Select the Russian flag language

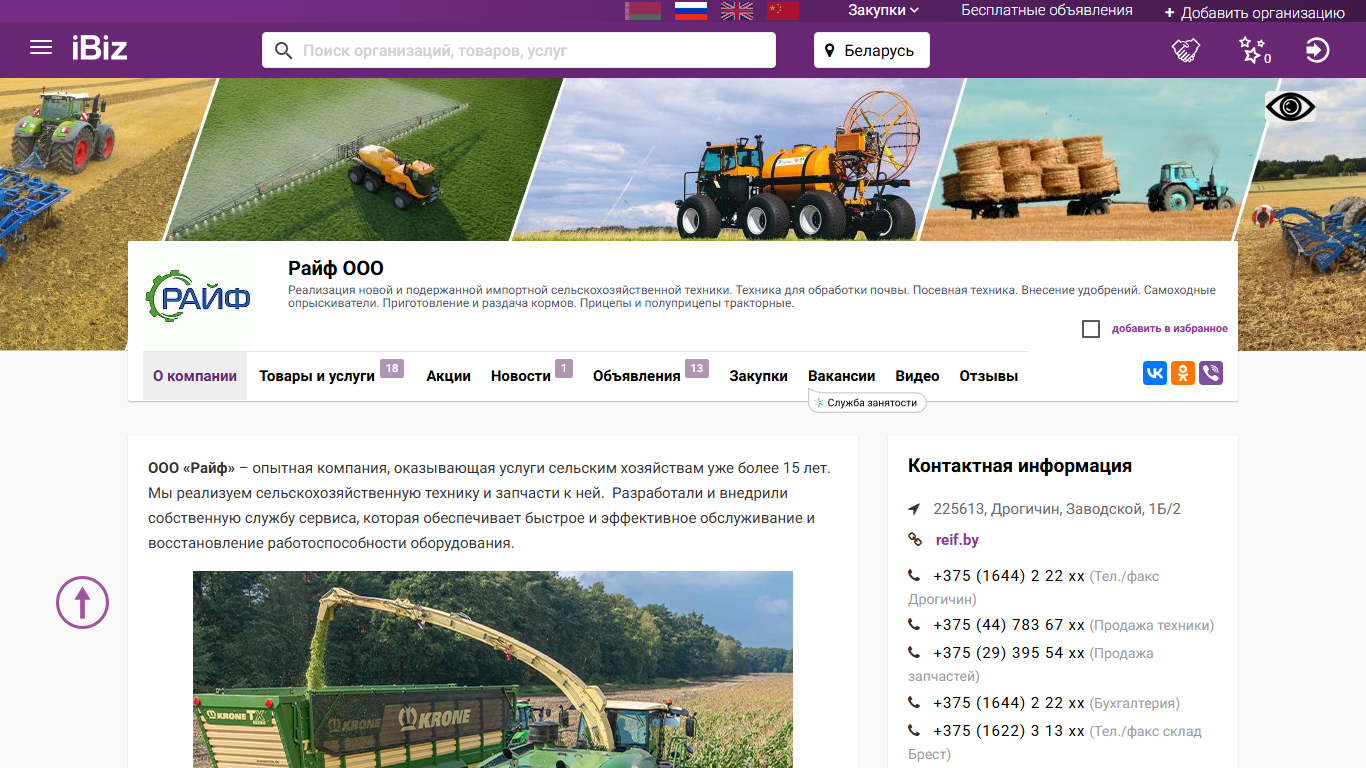691,11
